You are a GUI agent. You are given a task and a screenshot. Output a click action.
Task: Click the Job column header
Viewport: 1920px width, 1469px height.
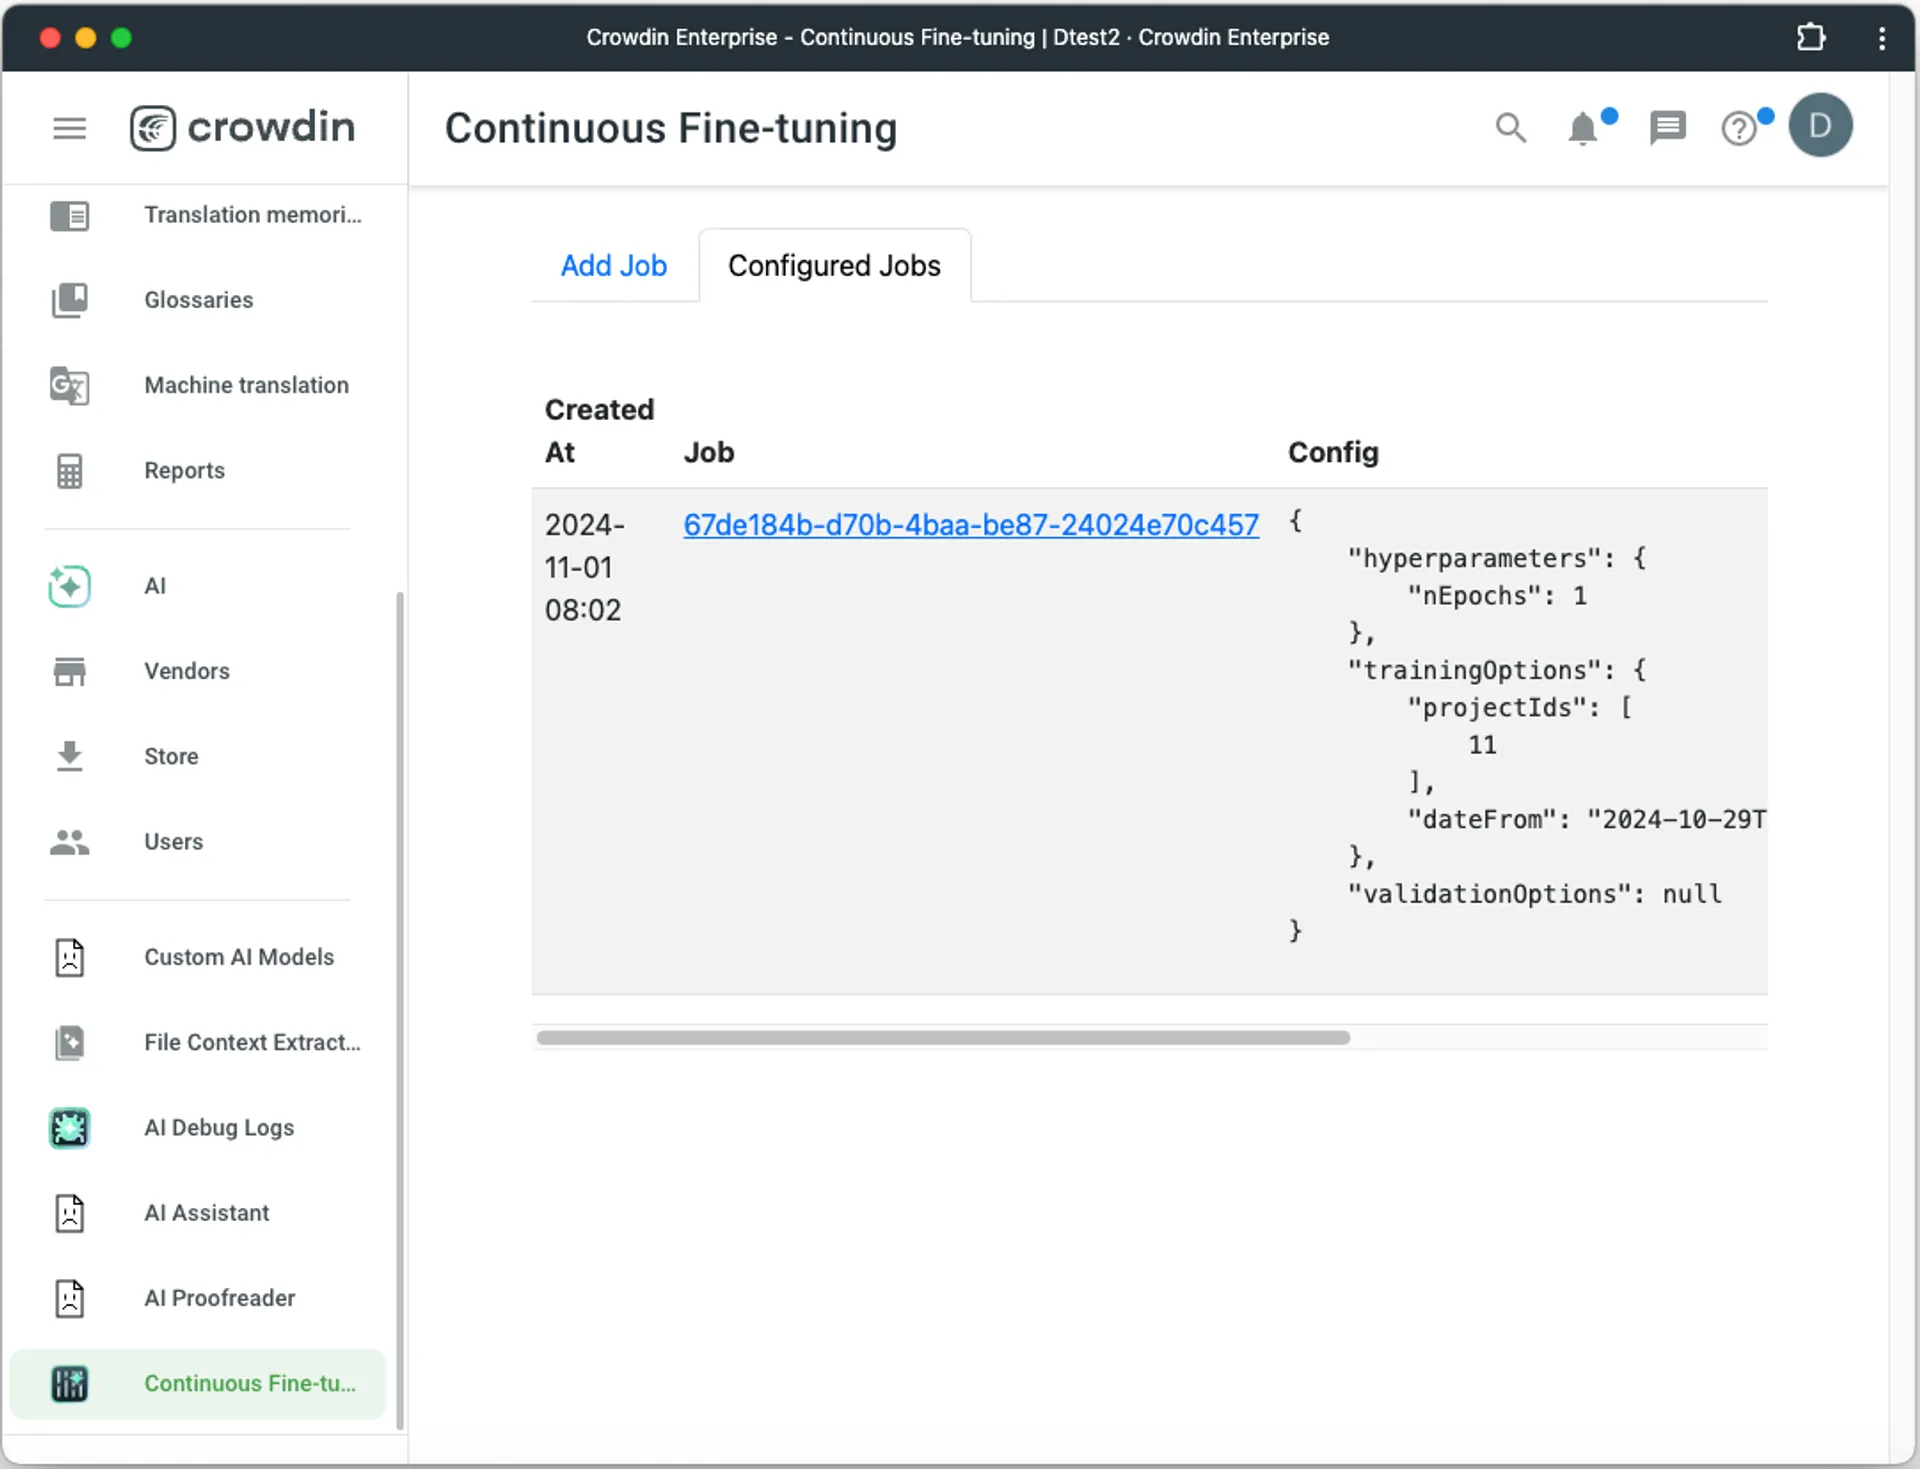click(709, 453)
